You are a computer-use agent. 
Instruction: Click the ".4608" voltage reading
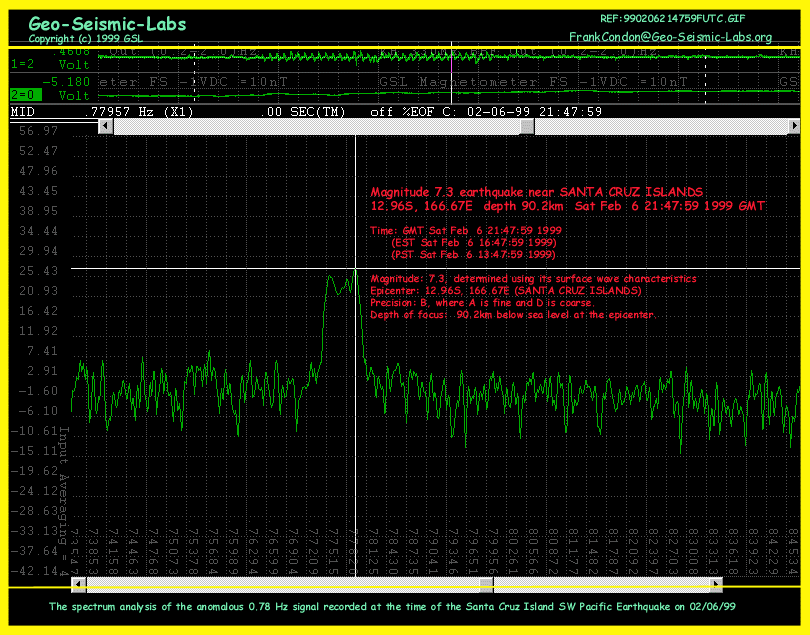(71, 52)
